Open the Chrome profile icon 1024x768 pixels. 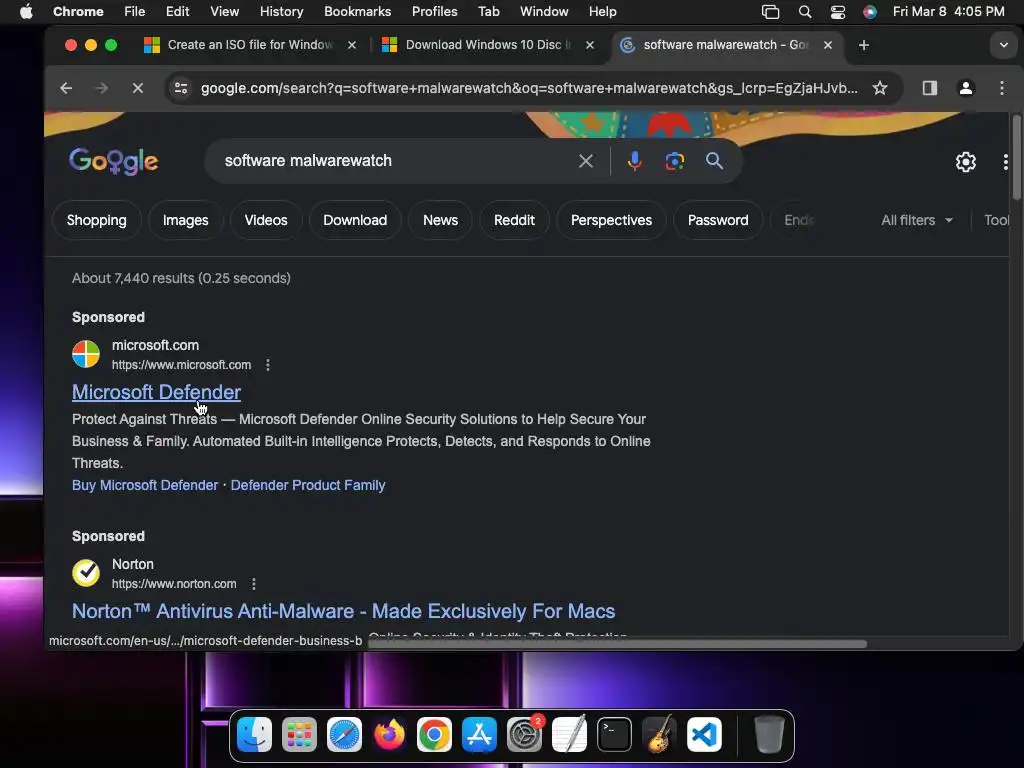965,88
